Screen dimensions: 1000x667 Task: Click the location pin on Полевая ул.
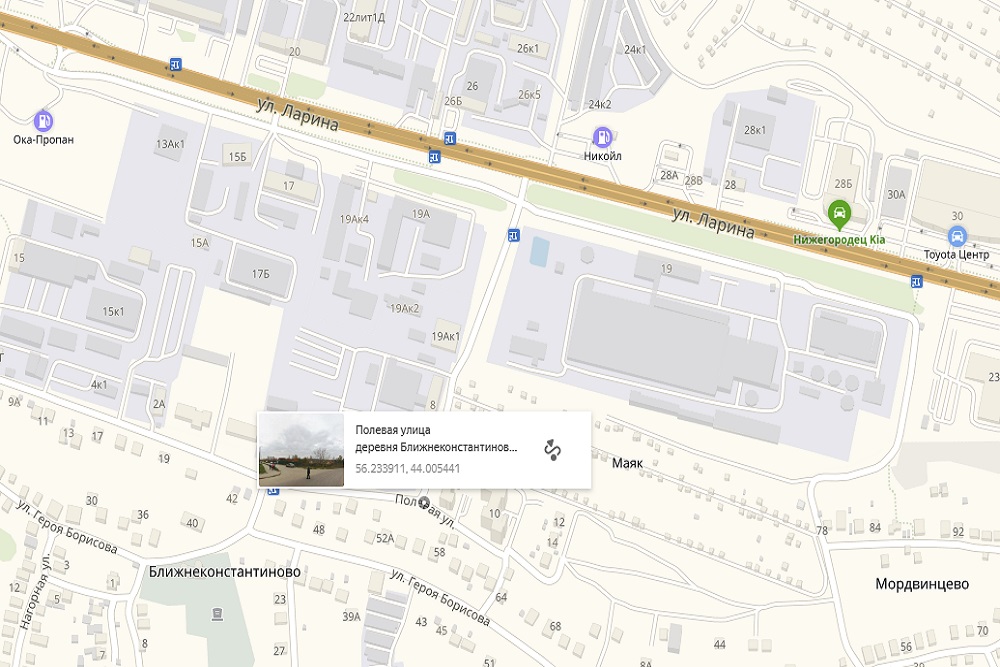pyautogui.click(x=424, y=502)
